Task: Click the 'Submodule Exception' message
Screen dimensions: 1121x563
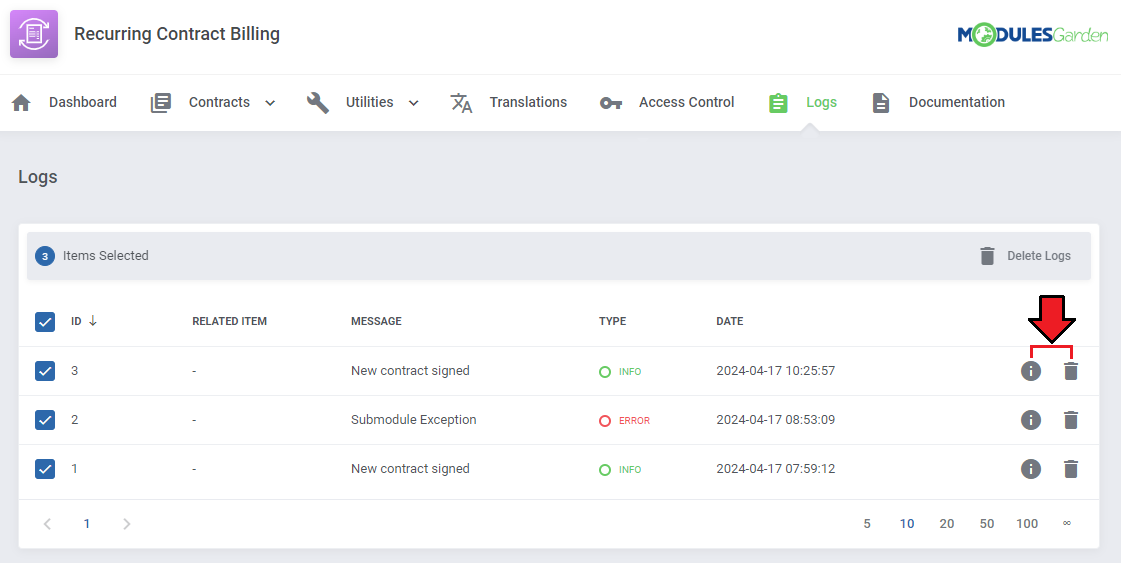Action: [x=413, y=420]
